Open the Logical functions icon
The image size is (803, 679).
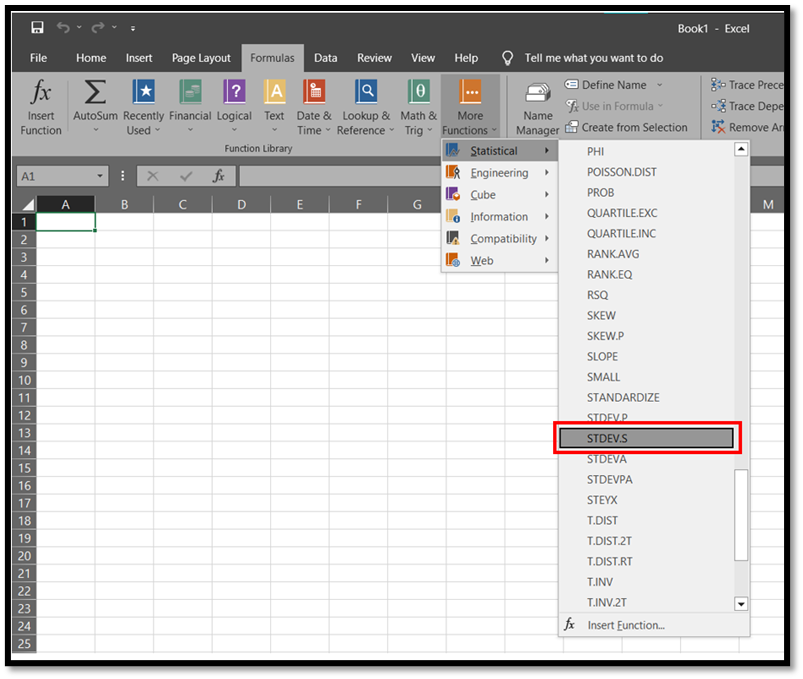pyautogui.click(x=234, y=95)
